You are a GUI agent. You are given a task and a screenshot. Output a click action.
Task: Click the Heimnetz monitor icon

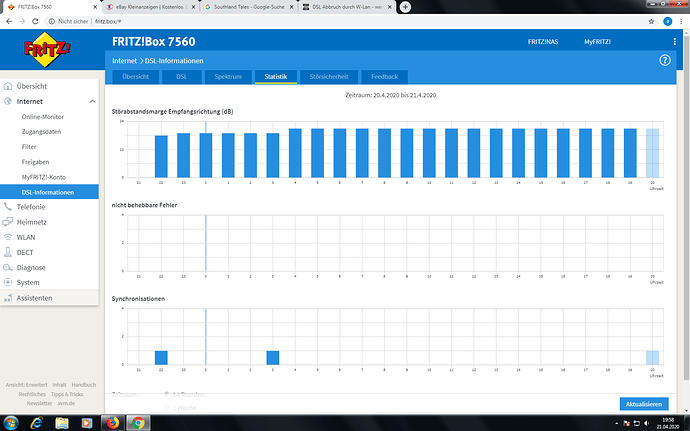(7, 222)
